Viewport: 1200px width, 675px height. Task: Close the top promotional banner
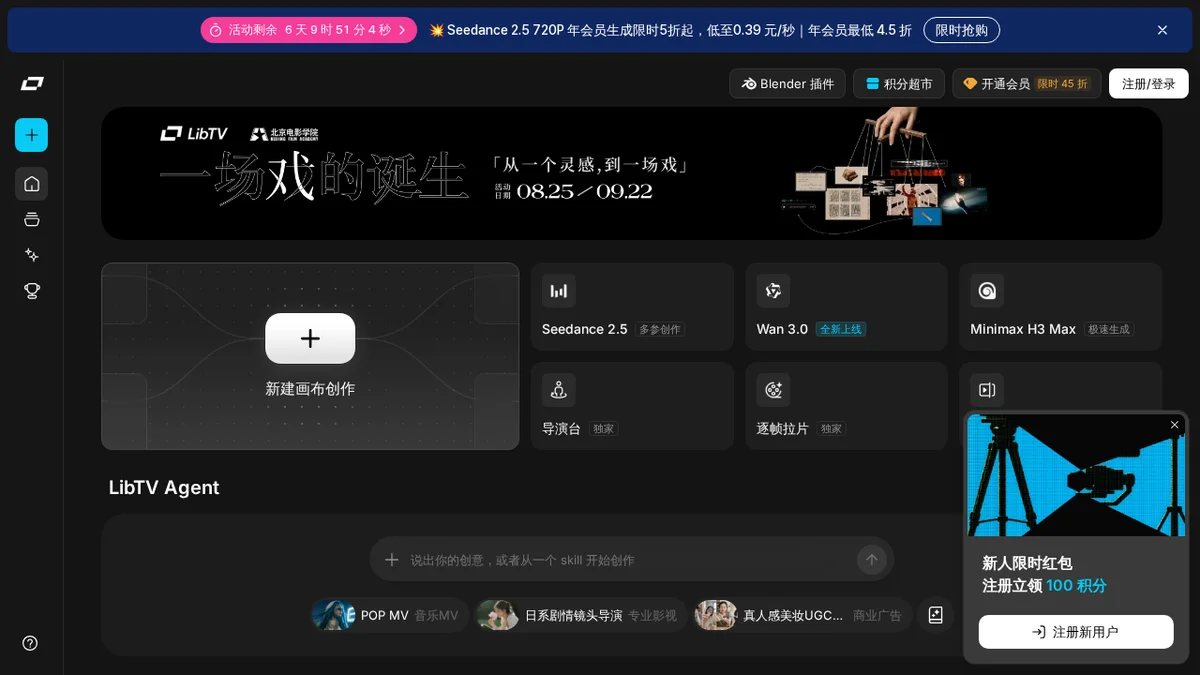click(x=1162, y=30)
